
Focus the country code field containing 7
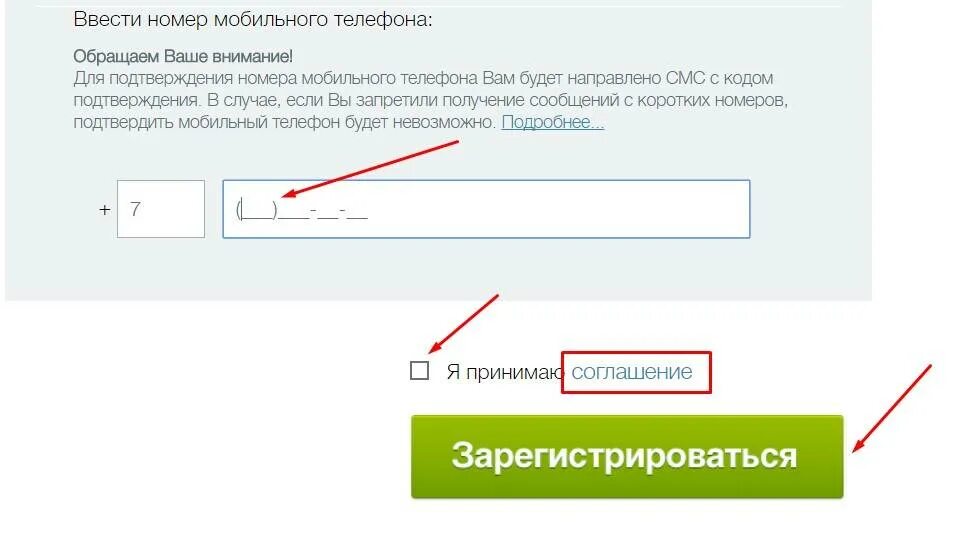click(x=161, y=209)
